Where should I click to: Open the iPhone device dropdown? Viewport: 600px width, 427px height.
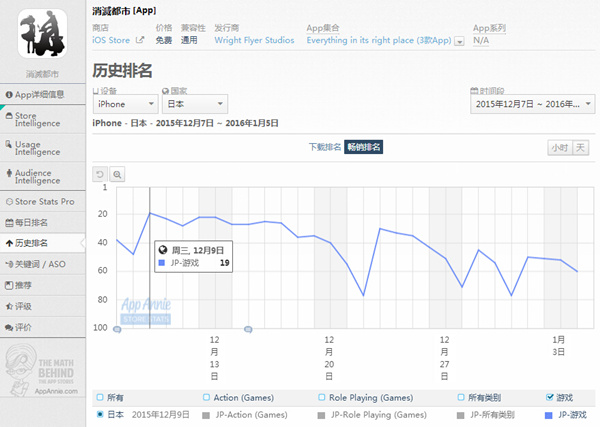pyautogui.click(x=126, y=104)
